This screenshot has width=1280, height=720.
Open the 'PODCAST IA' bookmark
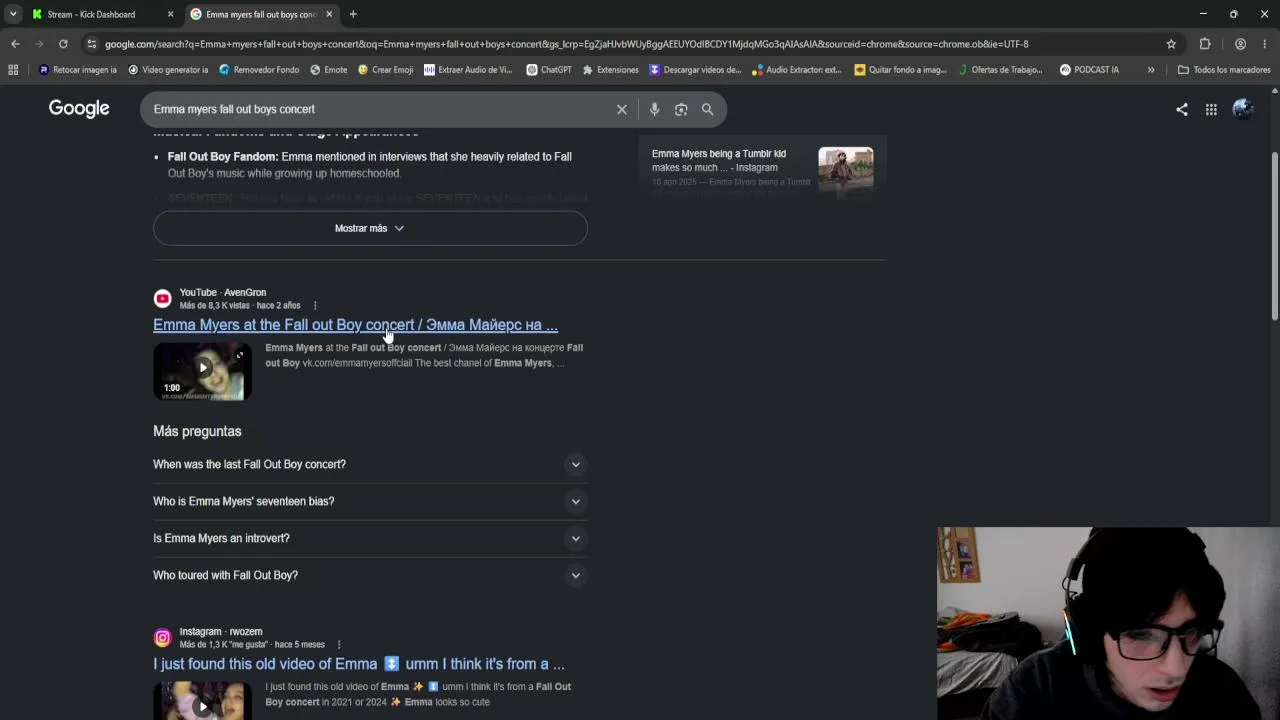(x=1089, y=70)
